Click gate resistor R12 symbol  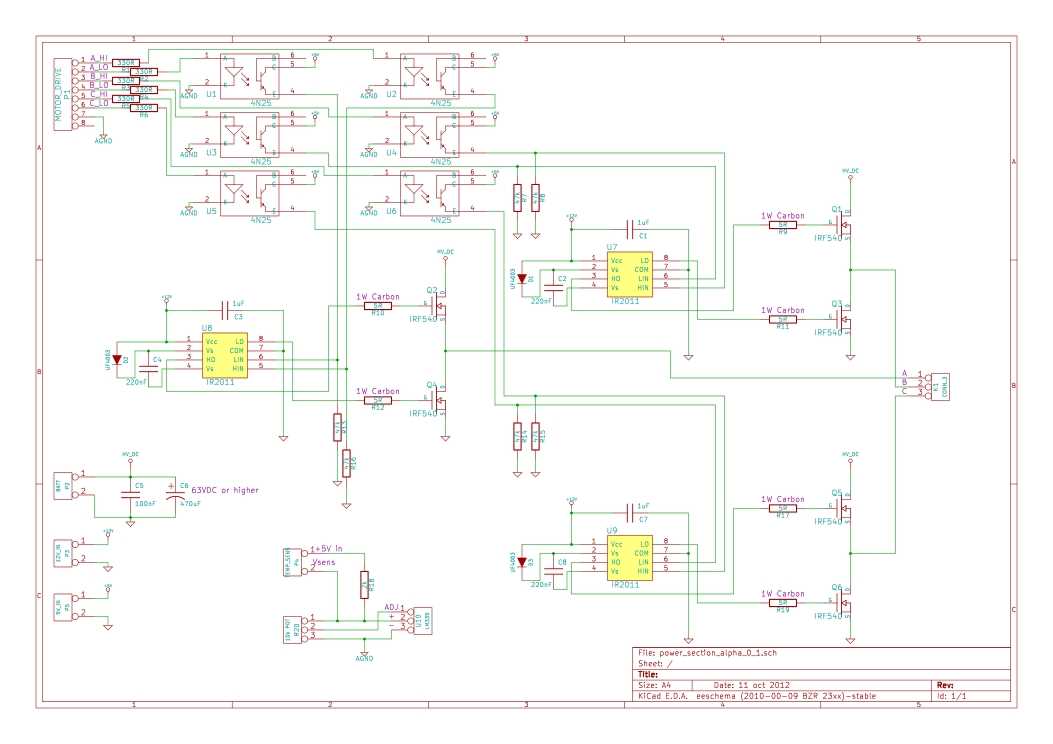pyautogui.click(x=378, y=401)
